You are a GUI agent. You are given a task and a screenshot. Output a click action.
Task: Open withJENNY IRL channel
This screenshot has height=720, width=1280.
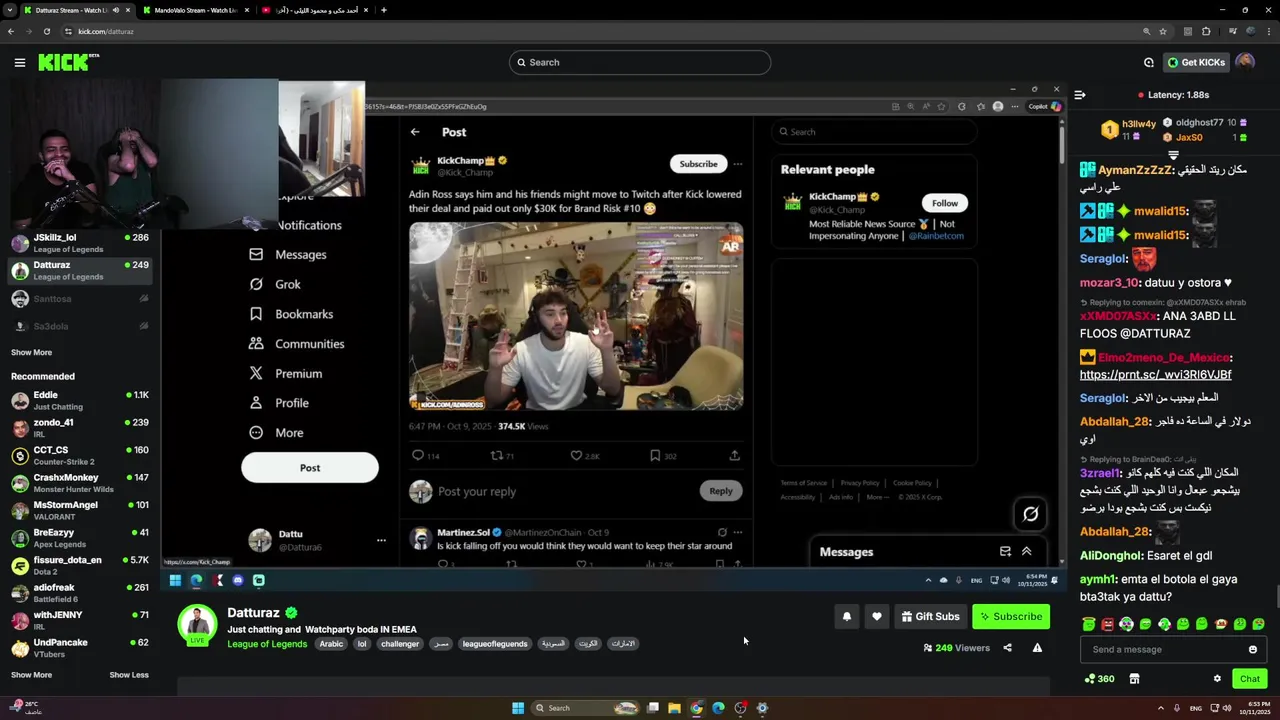point(80,620)
